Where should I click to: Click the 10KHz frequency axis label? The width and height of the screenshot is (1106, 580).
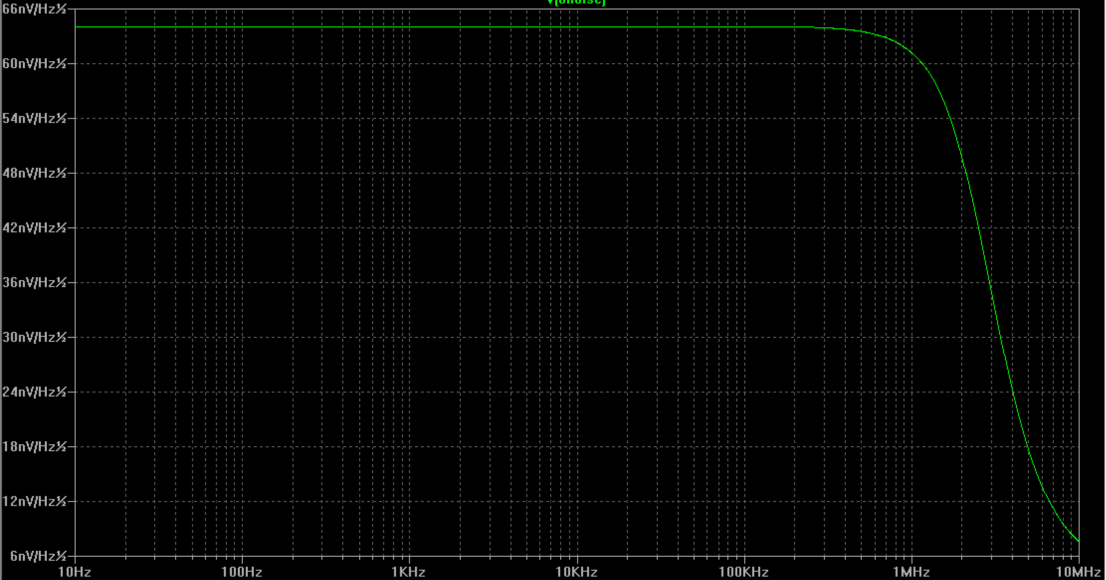pyautogui.click(x=576, y=572)
